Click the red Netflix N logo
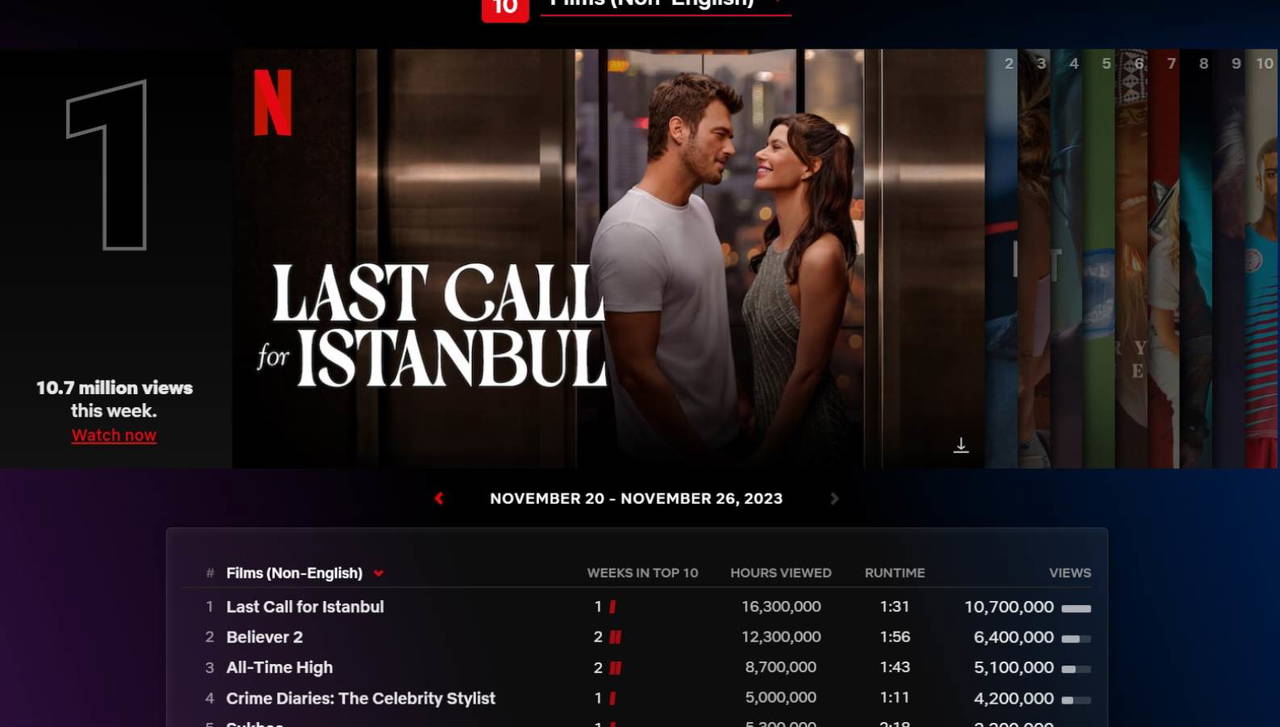The height and width of the screenshot is (727, 1280). tap(272, 102)
